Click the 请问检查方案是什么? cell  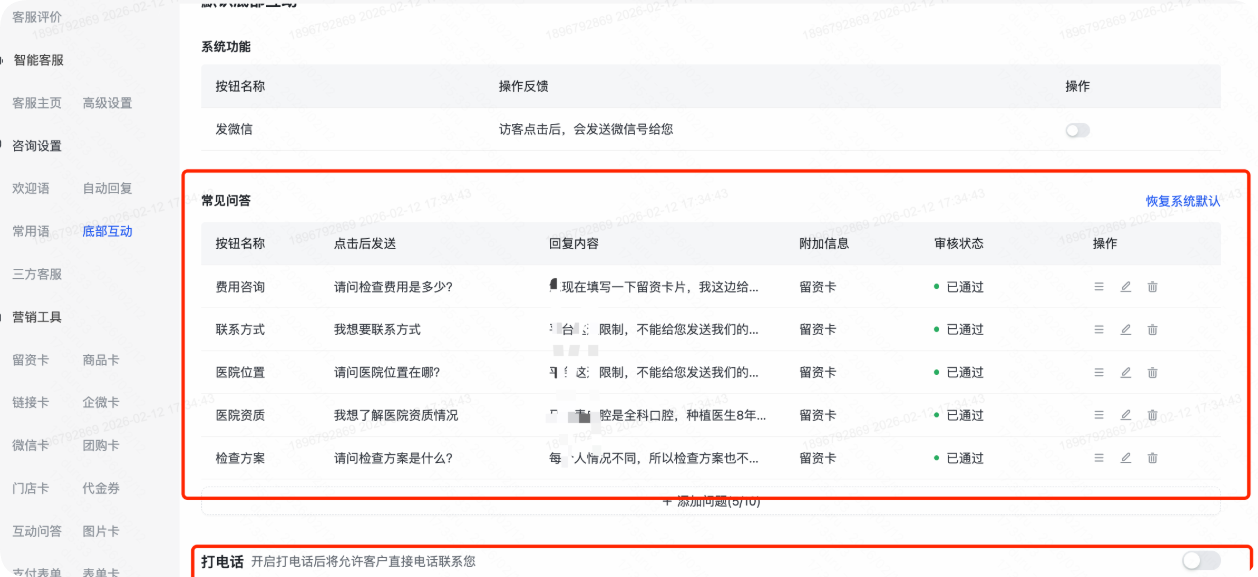pyautogui.click(x=393, y=458)
